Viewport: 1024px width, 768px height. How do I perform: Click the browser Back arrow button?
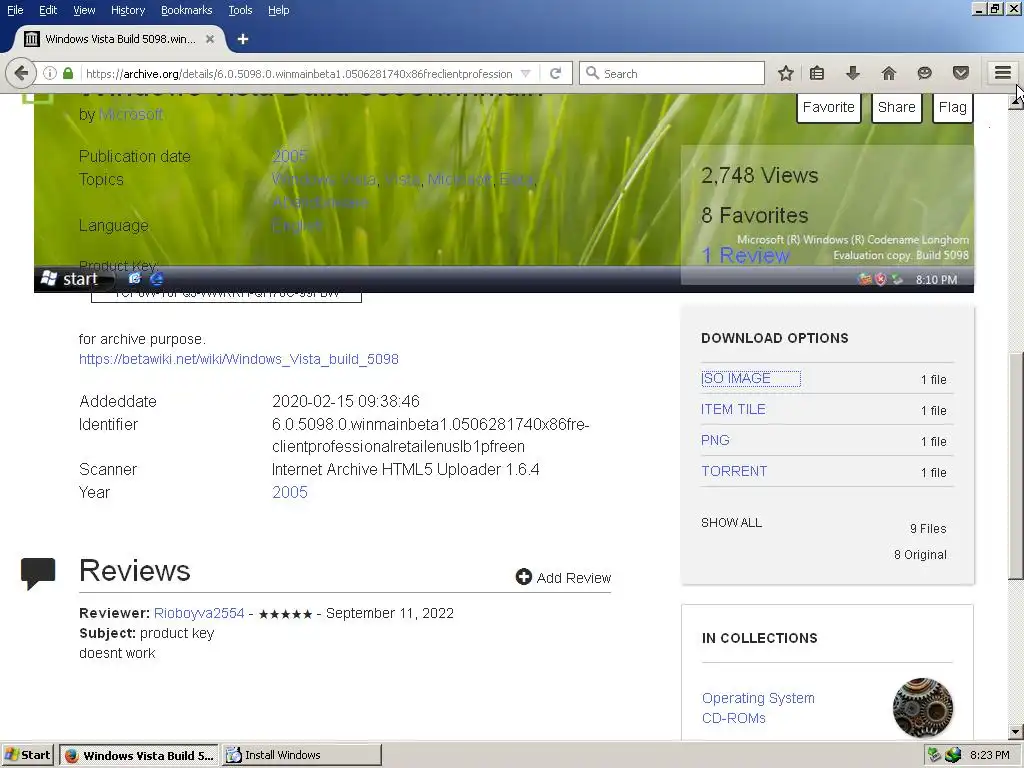[x=22, y=73]
